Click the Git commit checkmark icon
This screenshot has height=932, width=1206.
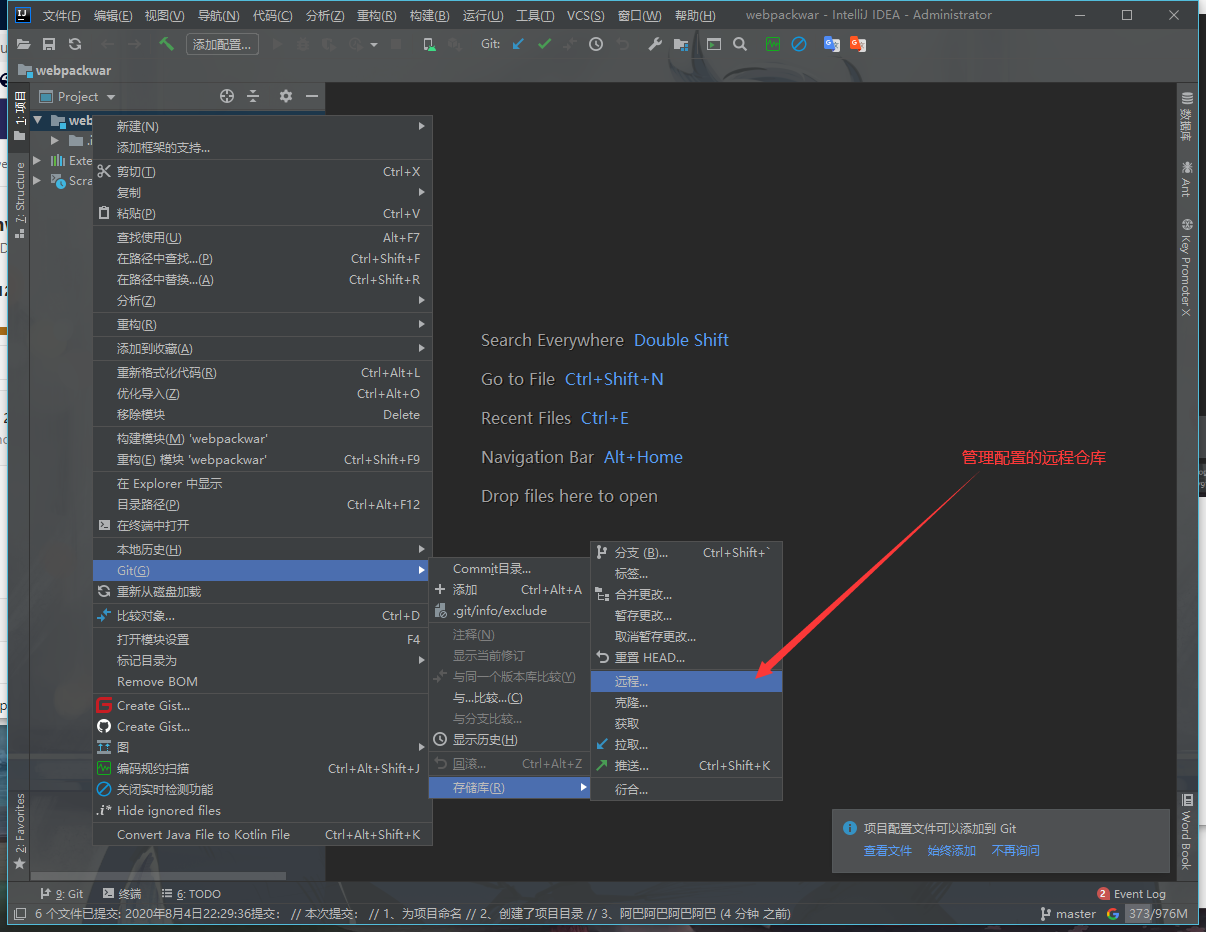tap(544, 44)
